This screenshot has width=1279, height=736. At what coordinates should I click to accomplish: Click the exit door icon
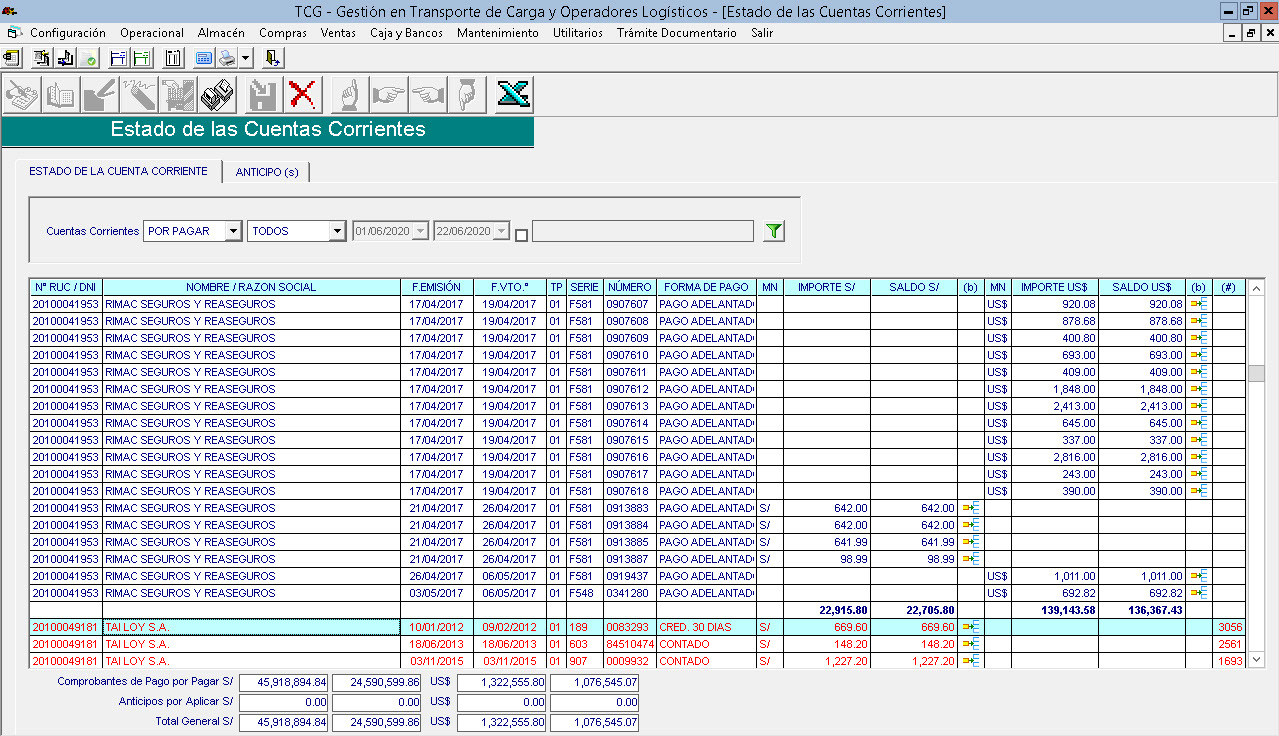tap(273, 57)
